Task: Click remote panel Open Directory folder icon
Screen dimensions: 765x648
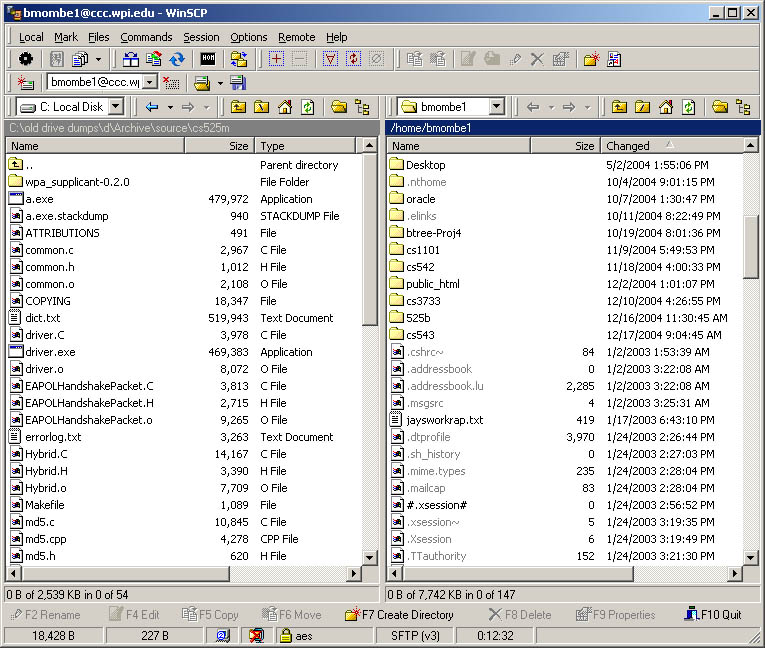Action: coord(720,107)
